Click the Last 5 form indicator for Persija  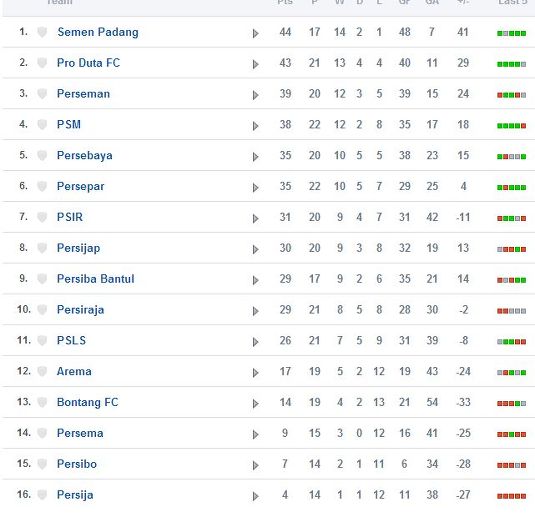click(x=511, y=496)
